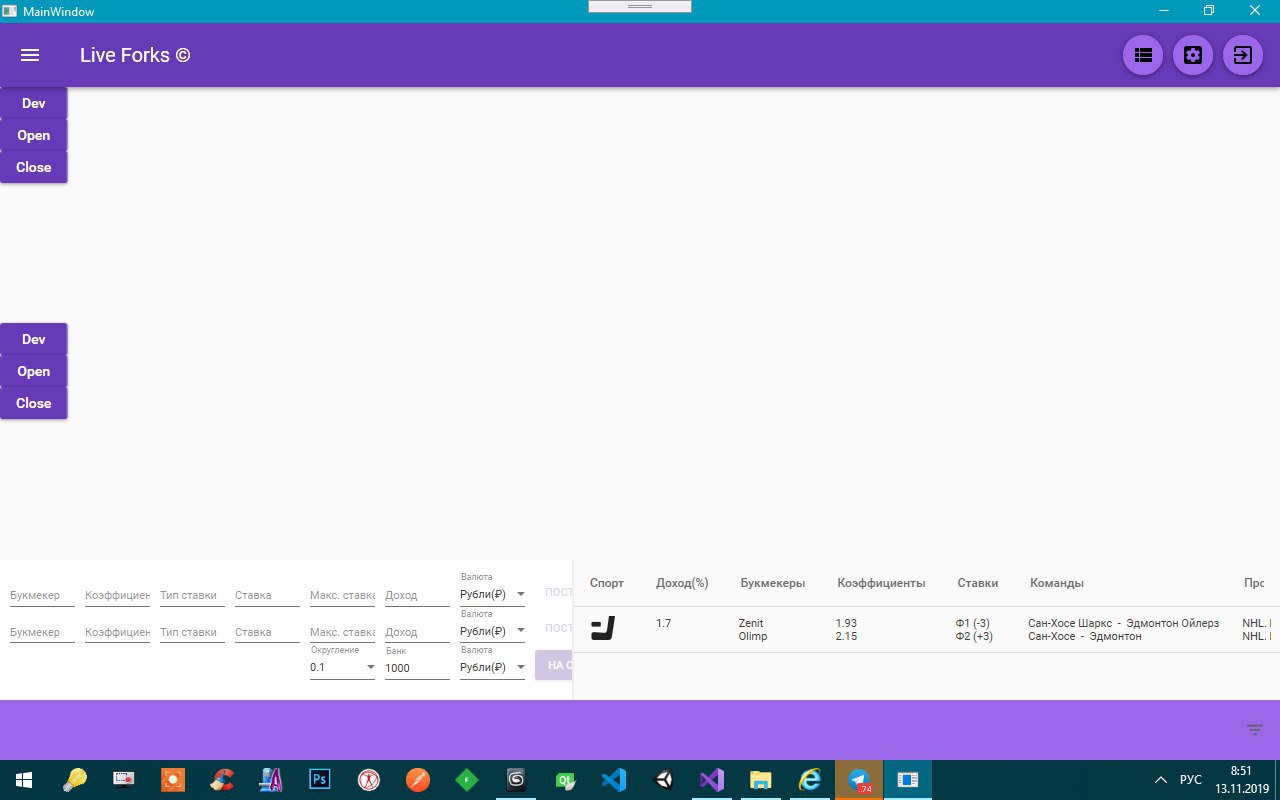Click second row Ставка input field

[267, 632]
